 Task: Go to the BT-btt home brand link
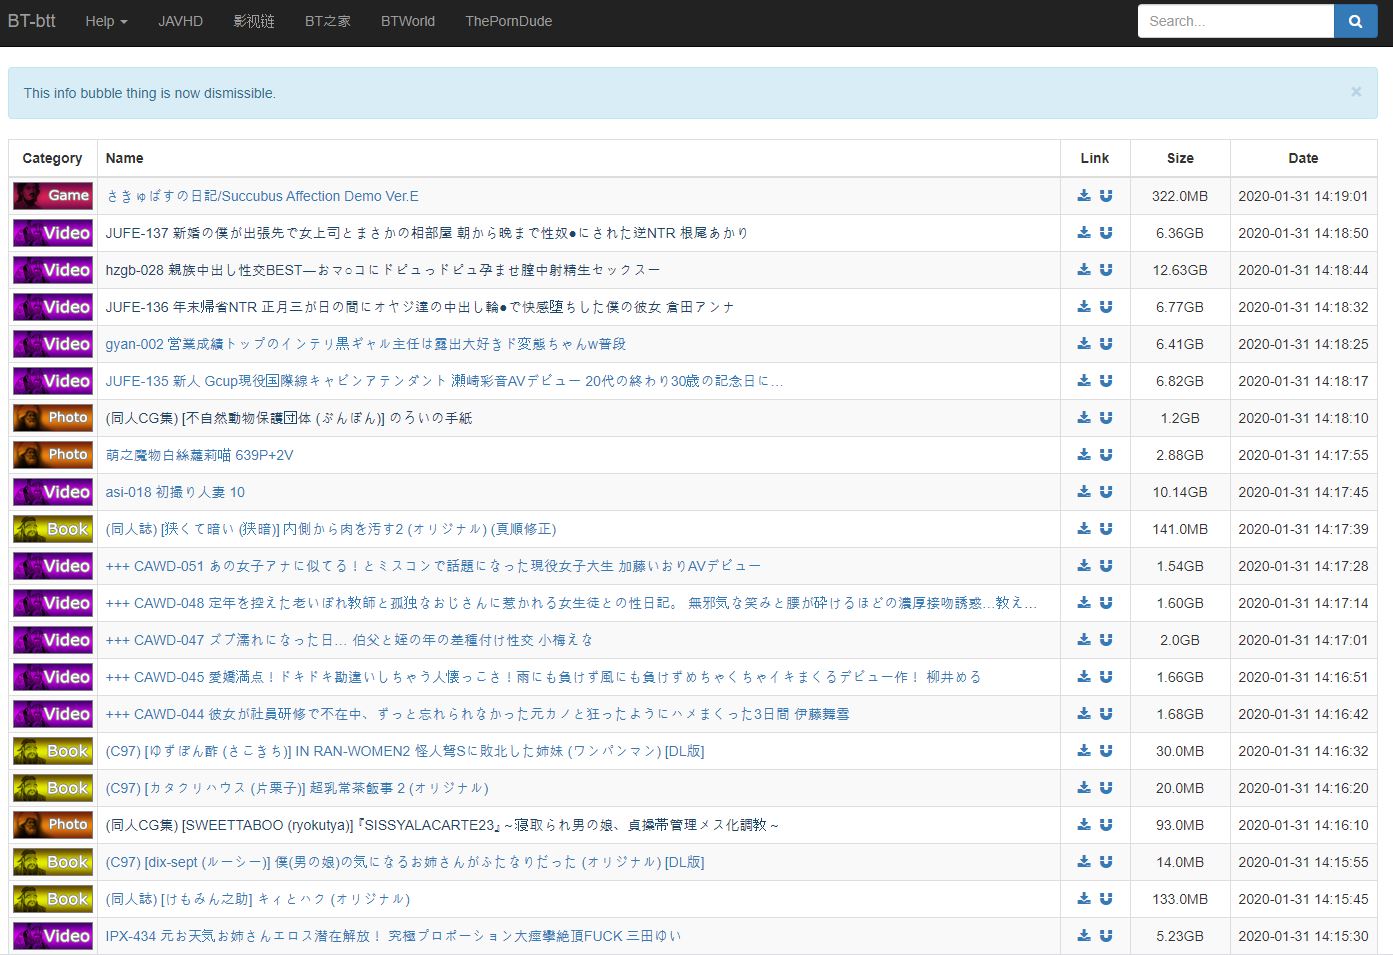tap(31, 21)
